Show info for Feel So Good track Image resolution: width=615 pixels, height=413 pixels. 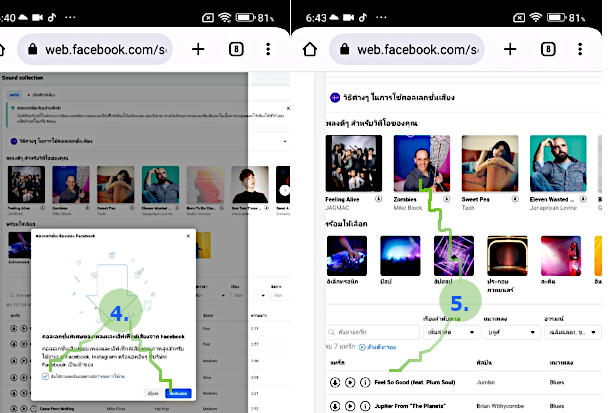tap(365, 382)
